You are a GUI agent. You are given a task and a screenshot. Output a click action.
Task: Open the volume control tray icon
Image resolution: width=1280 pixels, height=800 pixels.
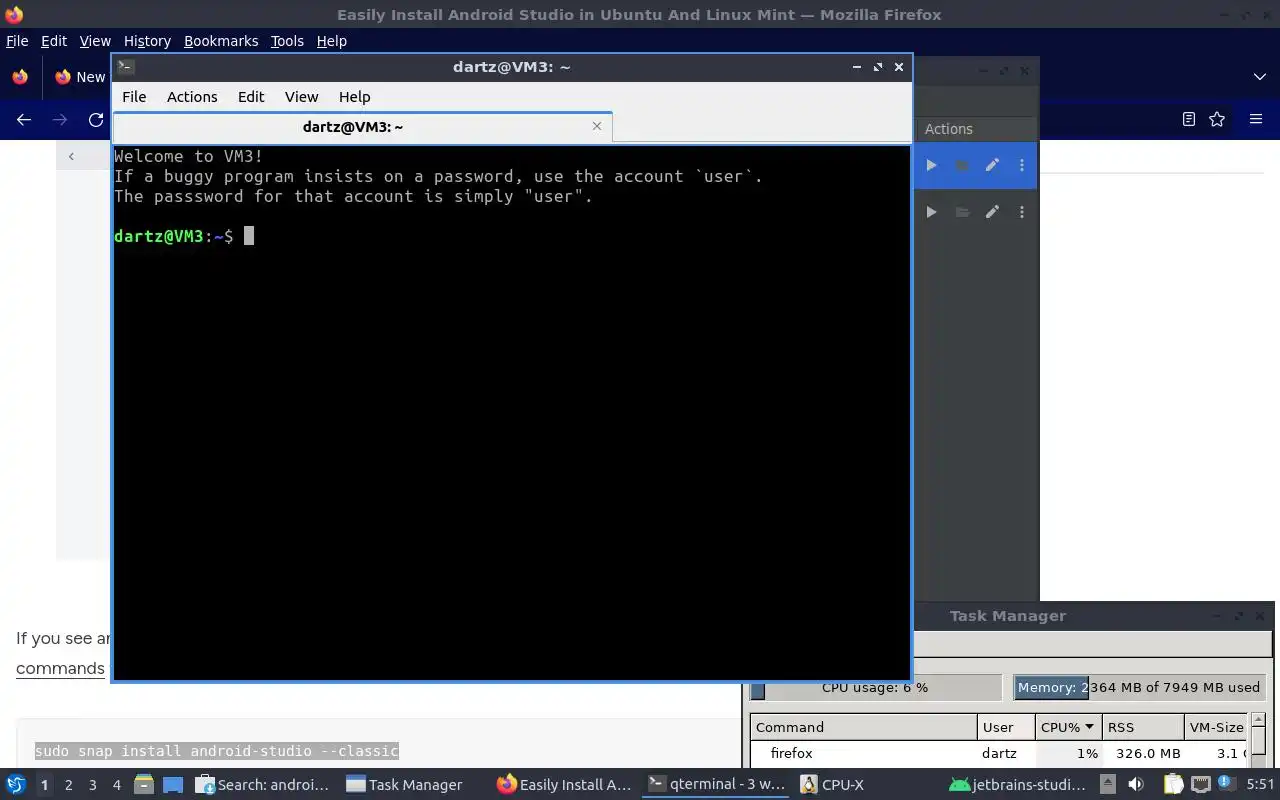1135,785
